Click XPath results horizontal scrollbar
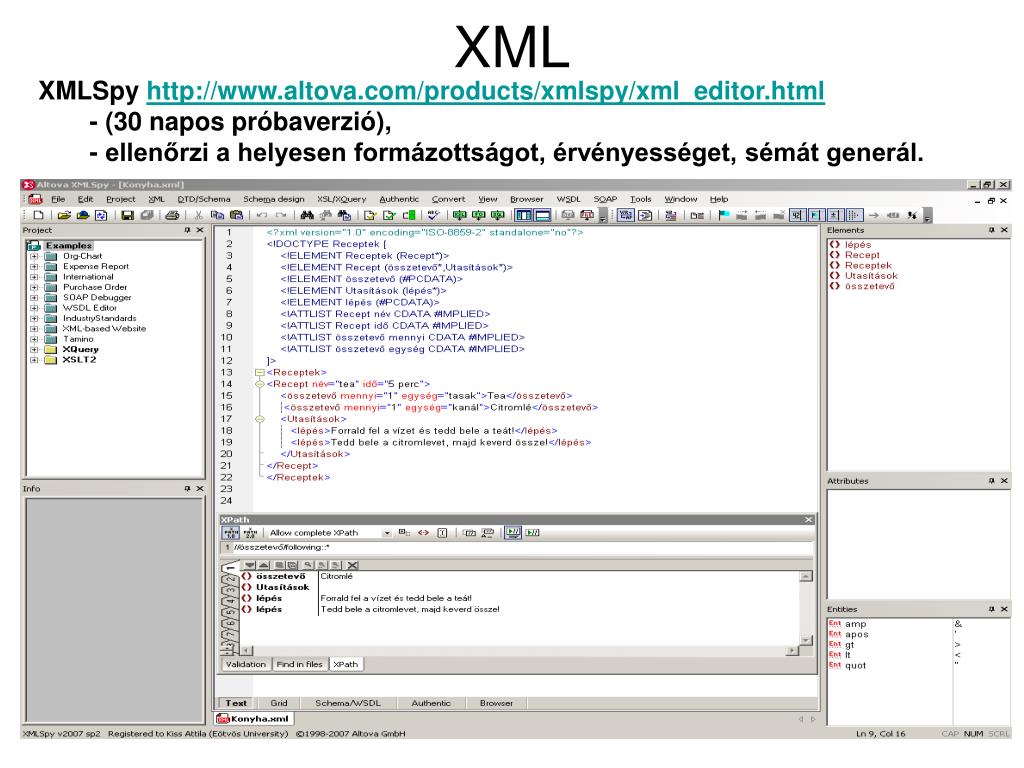The height and width of the screenshot is (768, 1024). point(520,650)
